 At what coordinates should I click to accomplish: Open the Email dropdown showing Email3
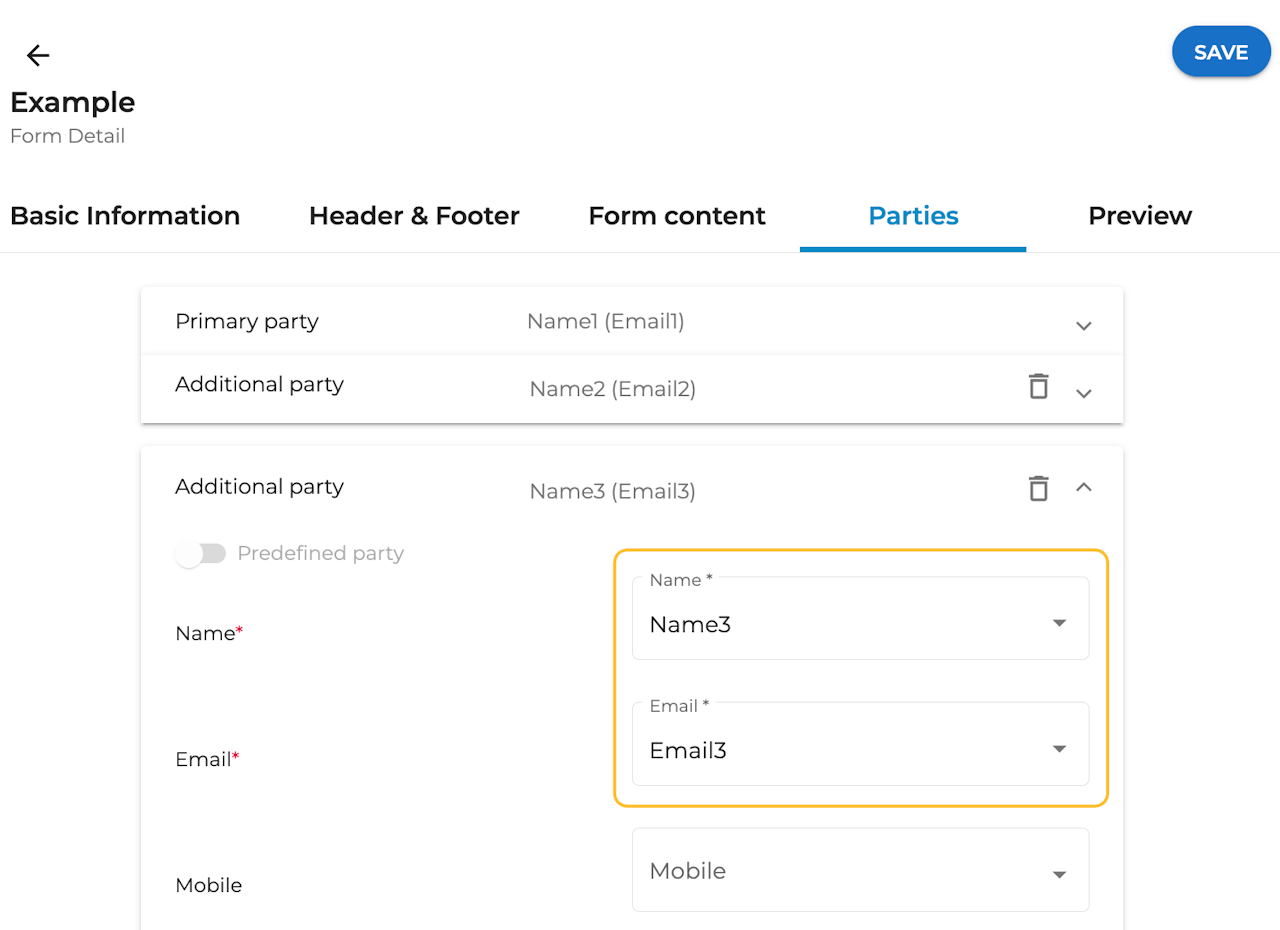860,750
